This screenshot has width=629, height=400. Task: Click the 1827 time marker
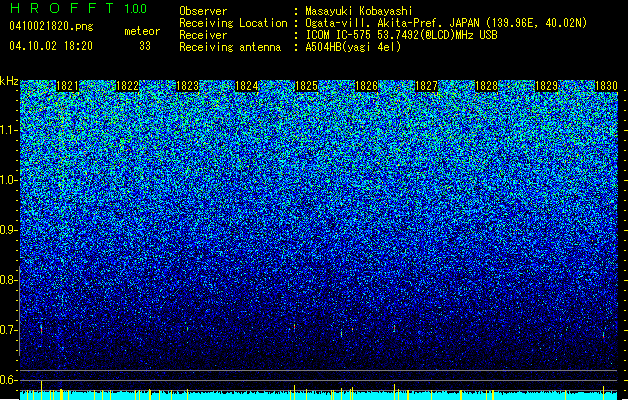[426, 86]
